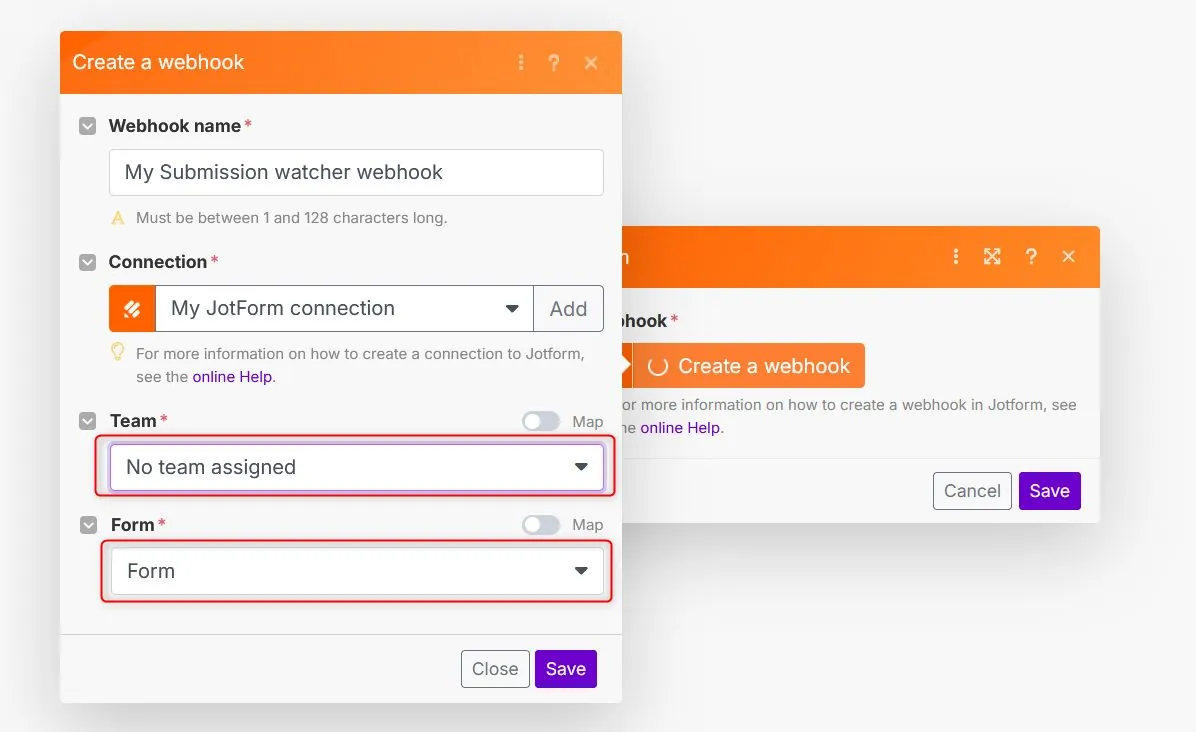Click the lightbulb hint icon under Connection
Image resolution: width=1196 pixels, height=732 pixels.
pyautogui.click(x=117, y=352)
